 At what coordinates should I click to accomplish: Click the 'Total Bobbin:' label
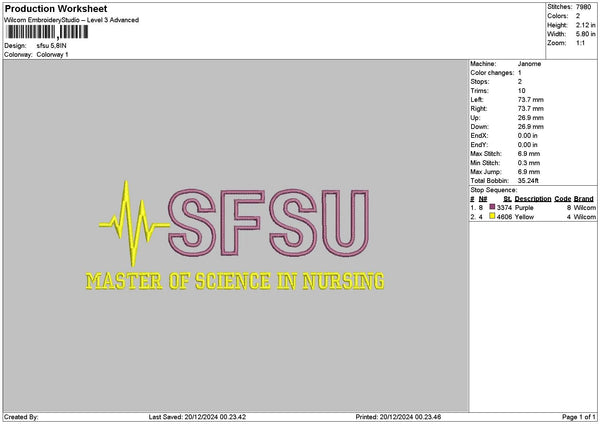pyautogui.click(x=489, y=181)
